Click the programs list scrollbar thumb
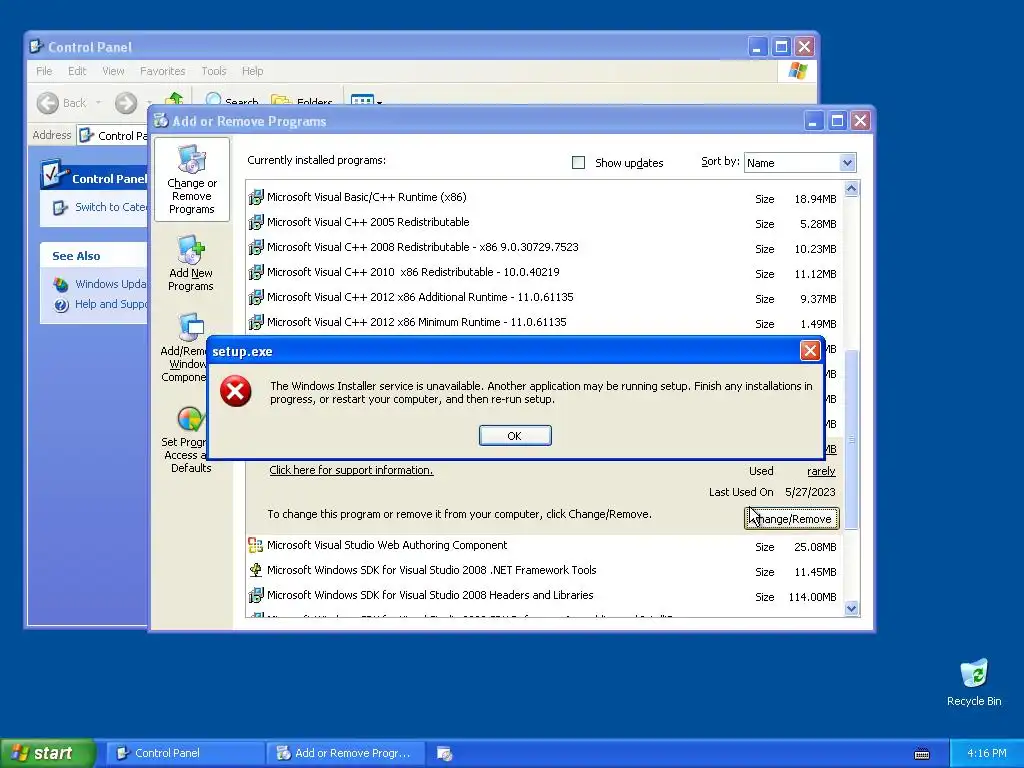This screenshot has width=1024, height=768. click(x=851, y=440)
